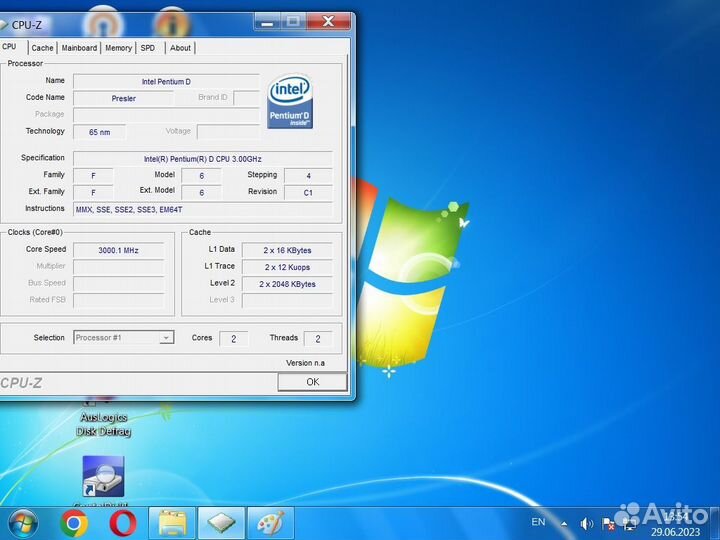Activate the CPU-Z chip icon in taskbar
Viewport: 720px width, 540px height.
222,523
